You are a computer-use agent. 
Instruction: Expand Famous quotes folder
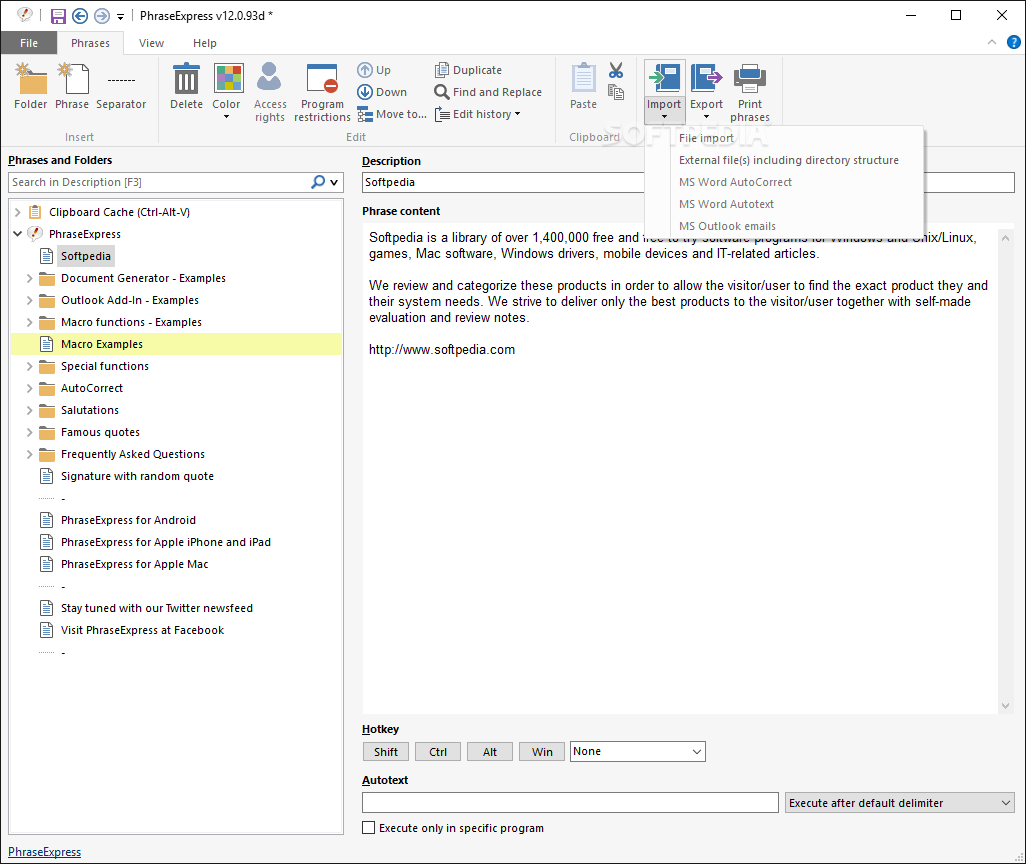pyautogui.click(x=29, y=432)
